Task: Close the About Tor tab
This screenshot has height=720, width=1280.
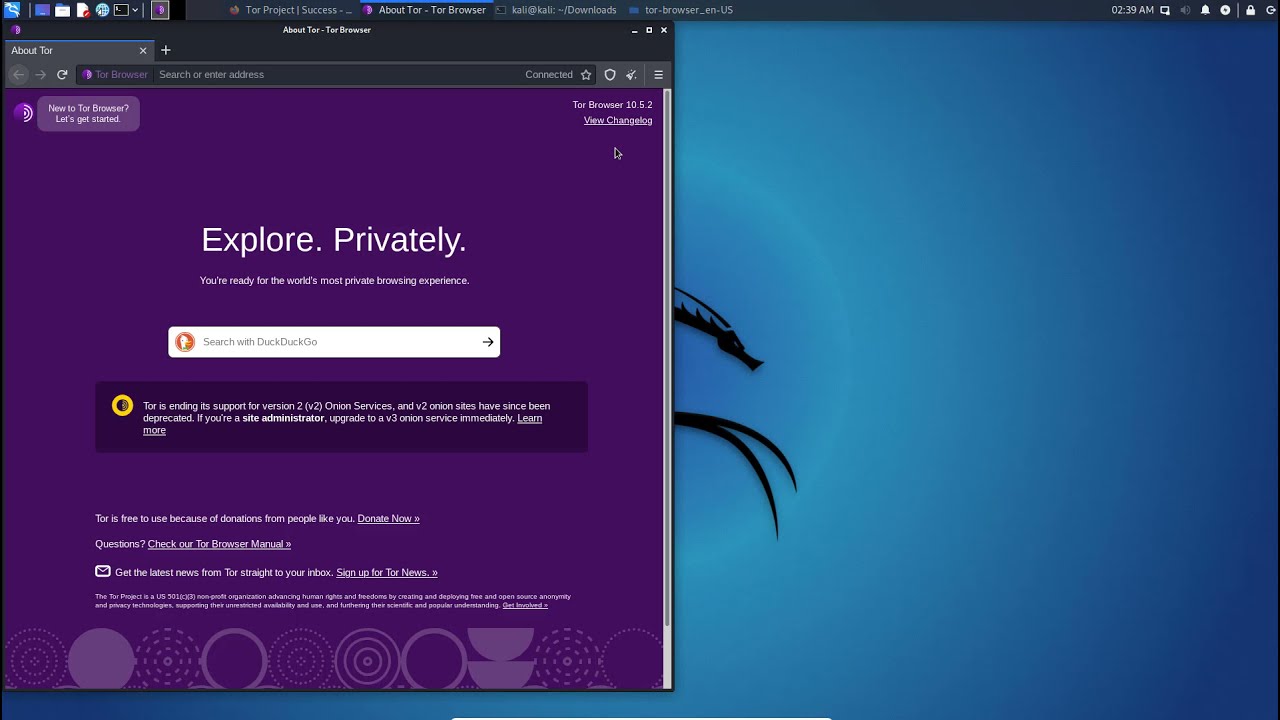Action: 143,50
